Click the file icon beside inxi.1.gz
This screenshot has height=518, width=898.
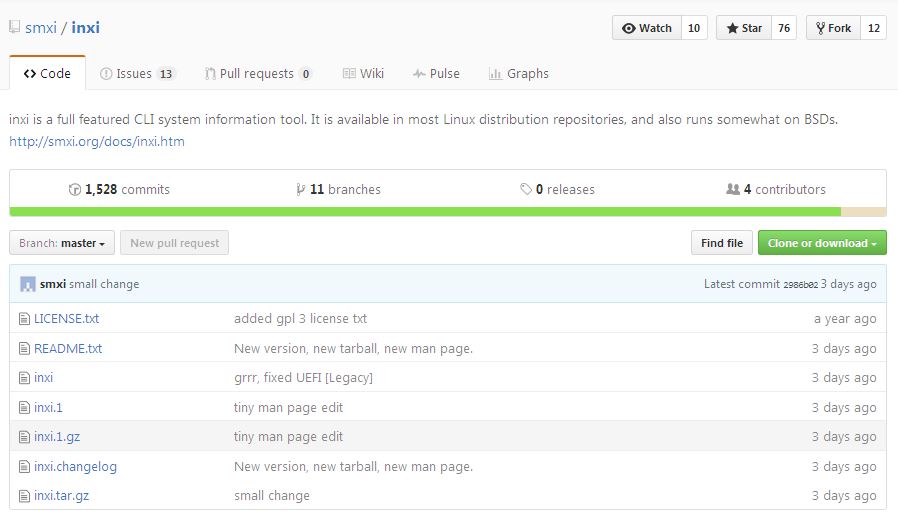coord(24,437)
